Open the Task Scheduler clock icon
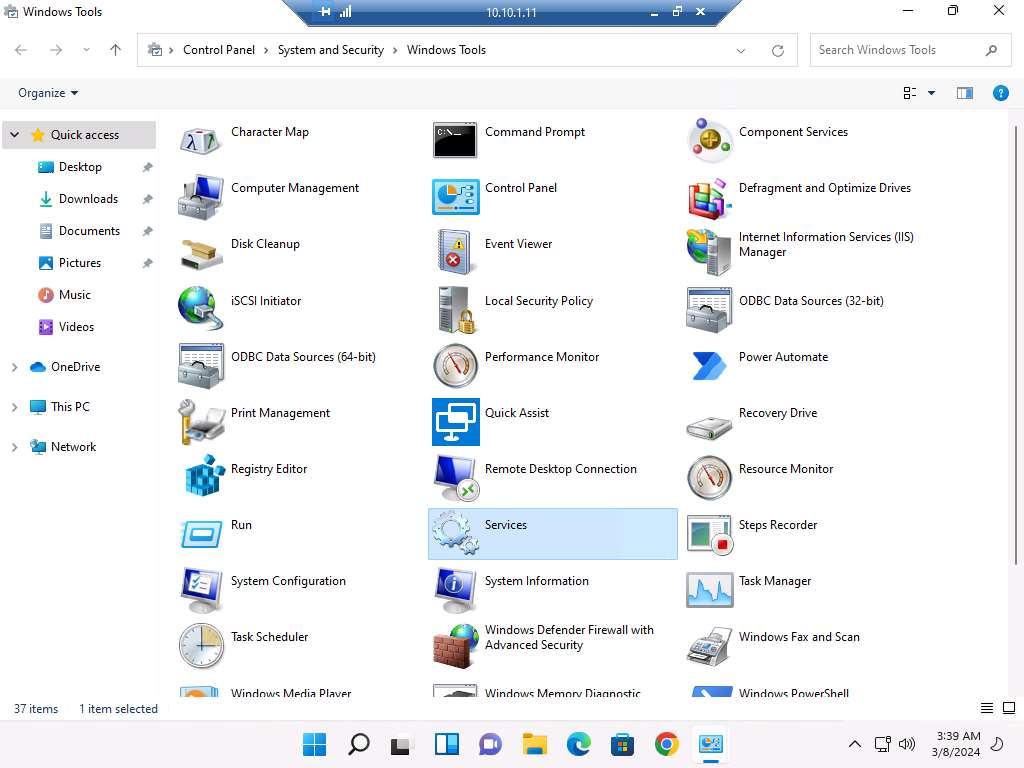This screenshot has height=768, width=1024. point(201,645)
